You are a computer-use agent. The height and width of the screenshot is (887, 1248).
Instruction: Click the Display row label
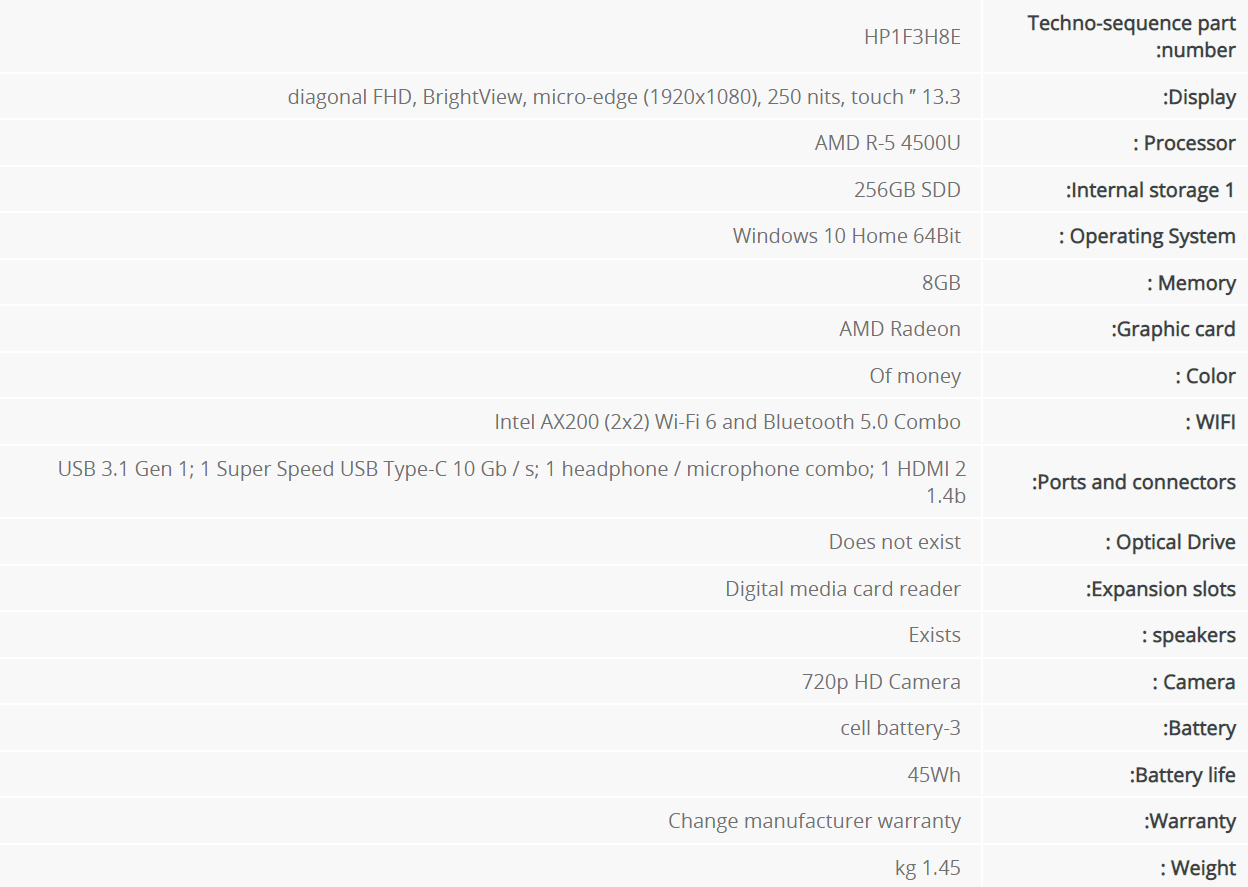1199,97
